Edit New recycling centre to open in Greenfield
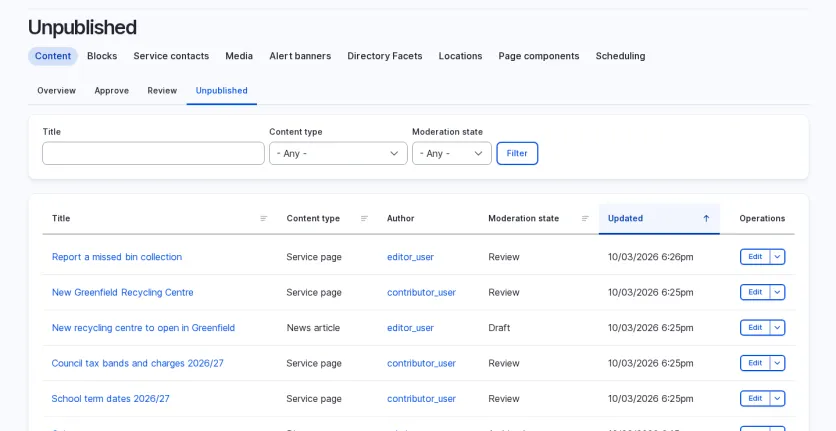Image resolution: width=836 pixels, height=431 pixels. (755, 328)
